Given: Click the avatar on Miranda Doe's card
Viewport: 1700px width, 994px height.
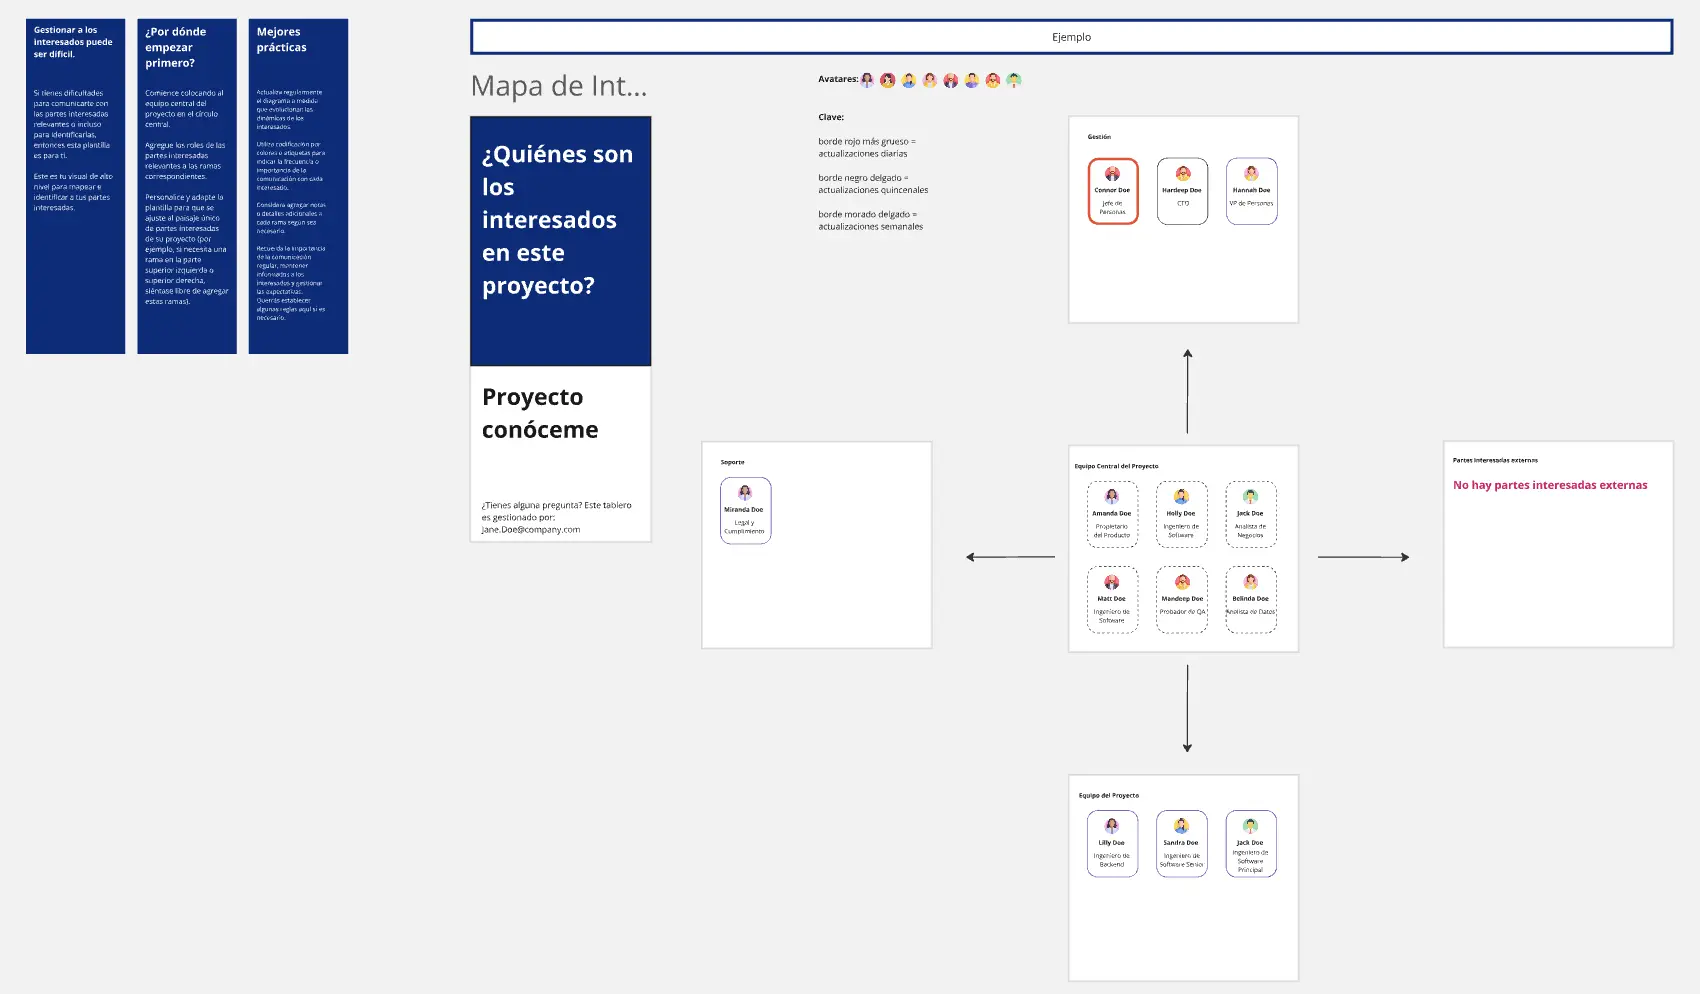Looking at the screenshot, I should [745, 493].
